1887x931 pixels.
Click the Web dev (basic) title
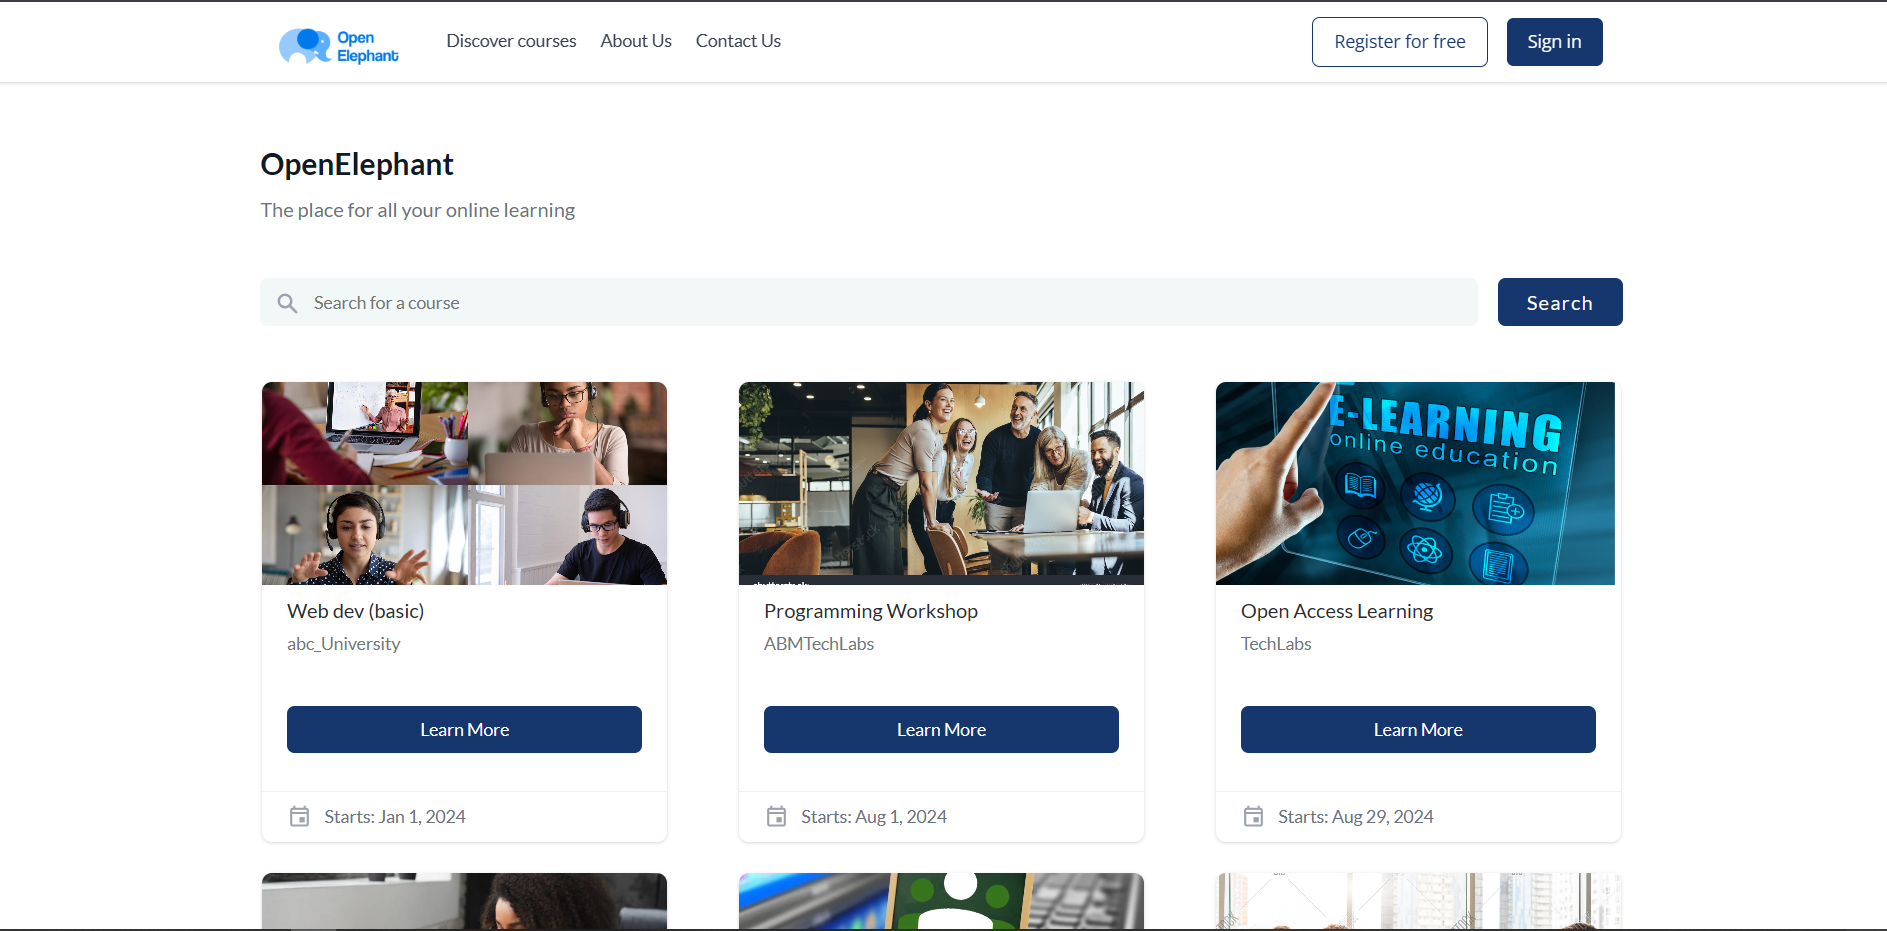[355, 611]
